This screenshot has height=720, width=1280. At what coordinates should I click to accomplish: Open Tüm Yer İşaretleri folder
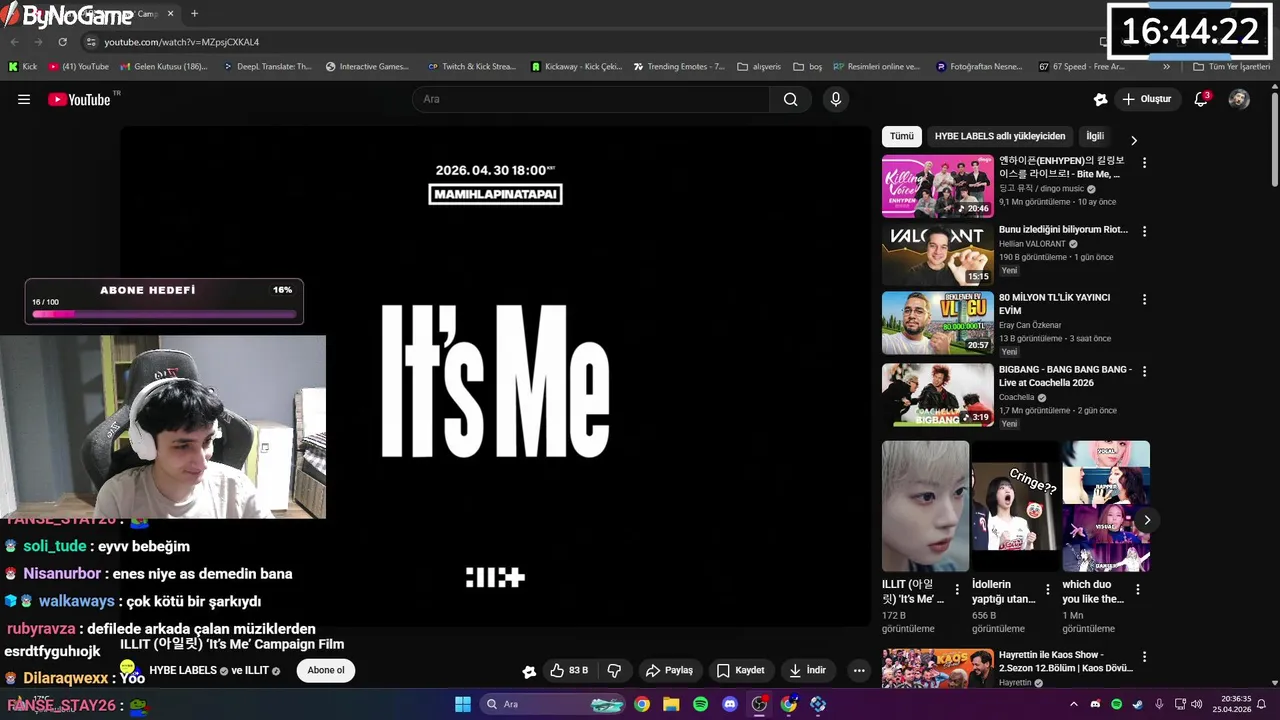click(1232, 67)
